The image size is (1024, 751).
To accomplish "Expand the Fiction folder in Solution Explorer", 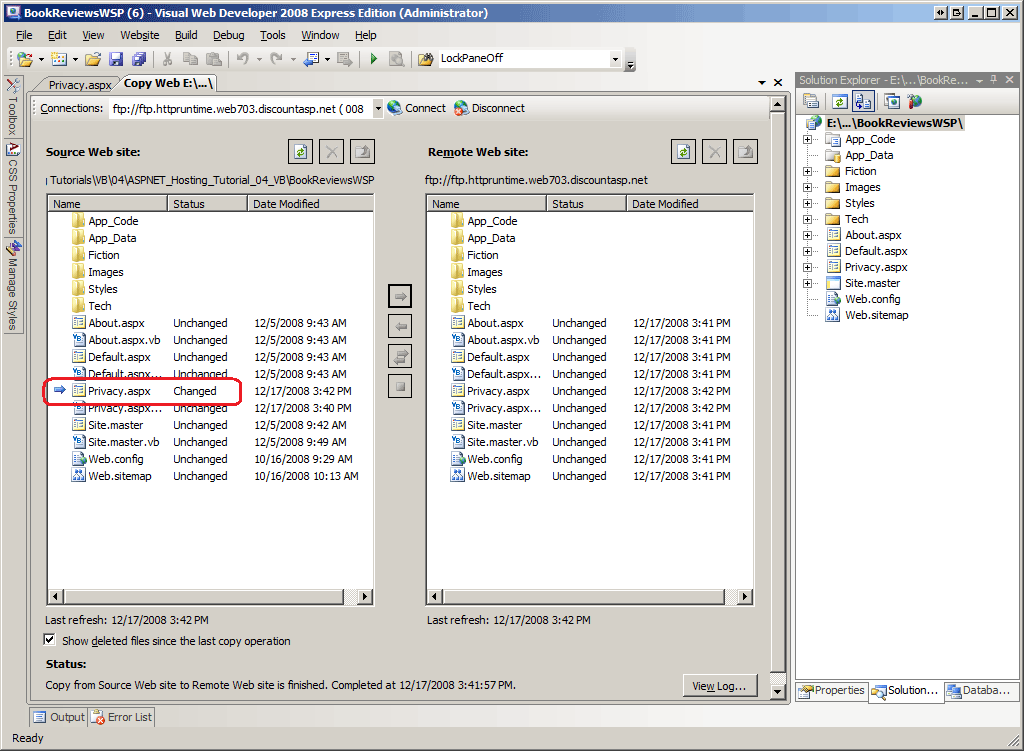I will [807, 171].
